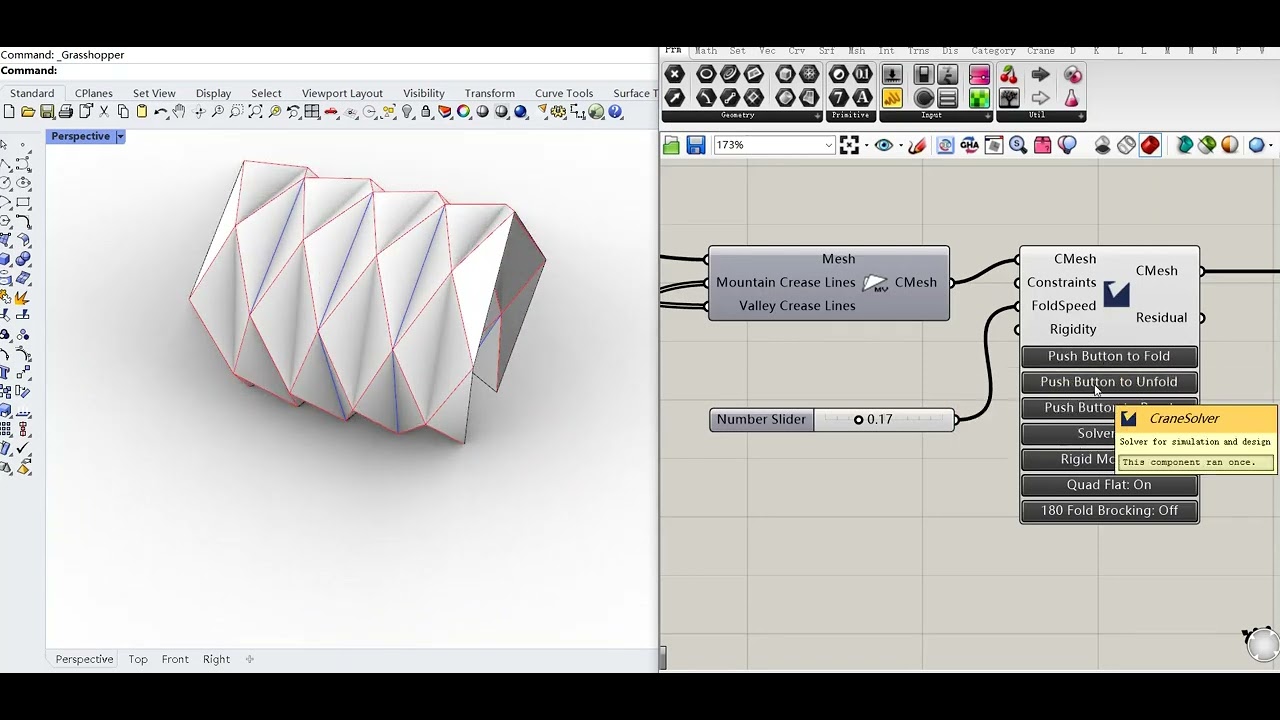Toggle the eye preview settings icon

(883, 146)
